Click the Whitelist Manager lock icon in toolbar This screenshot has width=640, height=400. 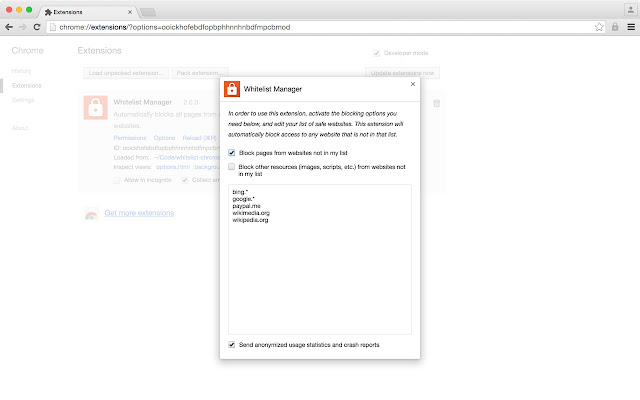click(615, 27)
